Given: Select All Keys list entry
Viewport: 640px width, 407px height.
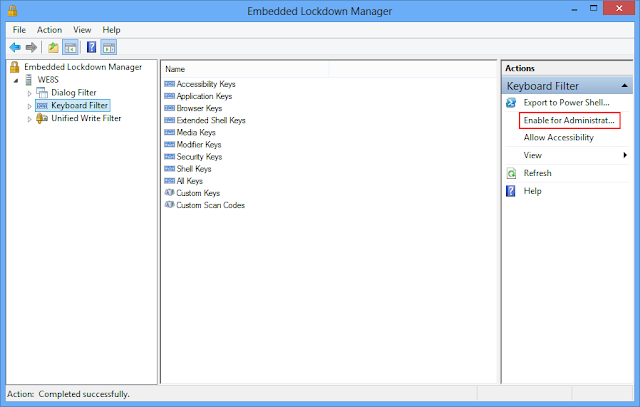Looking at the screenshot, I should coord(189,181).
